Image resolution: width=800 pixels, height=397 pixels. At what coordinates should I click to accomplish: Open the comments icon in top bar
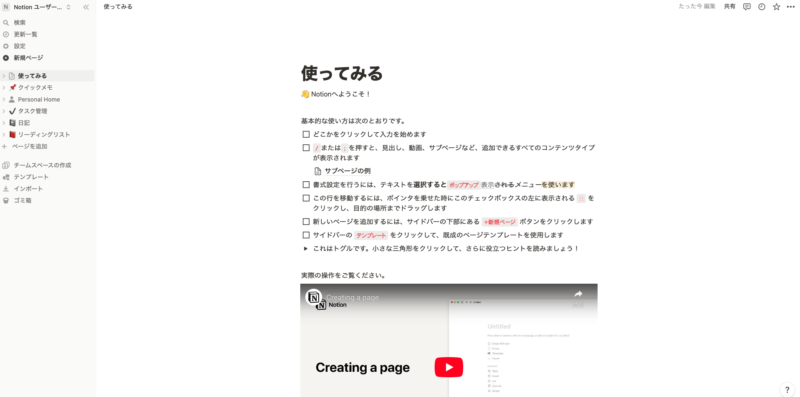(x=747, y=7)
